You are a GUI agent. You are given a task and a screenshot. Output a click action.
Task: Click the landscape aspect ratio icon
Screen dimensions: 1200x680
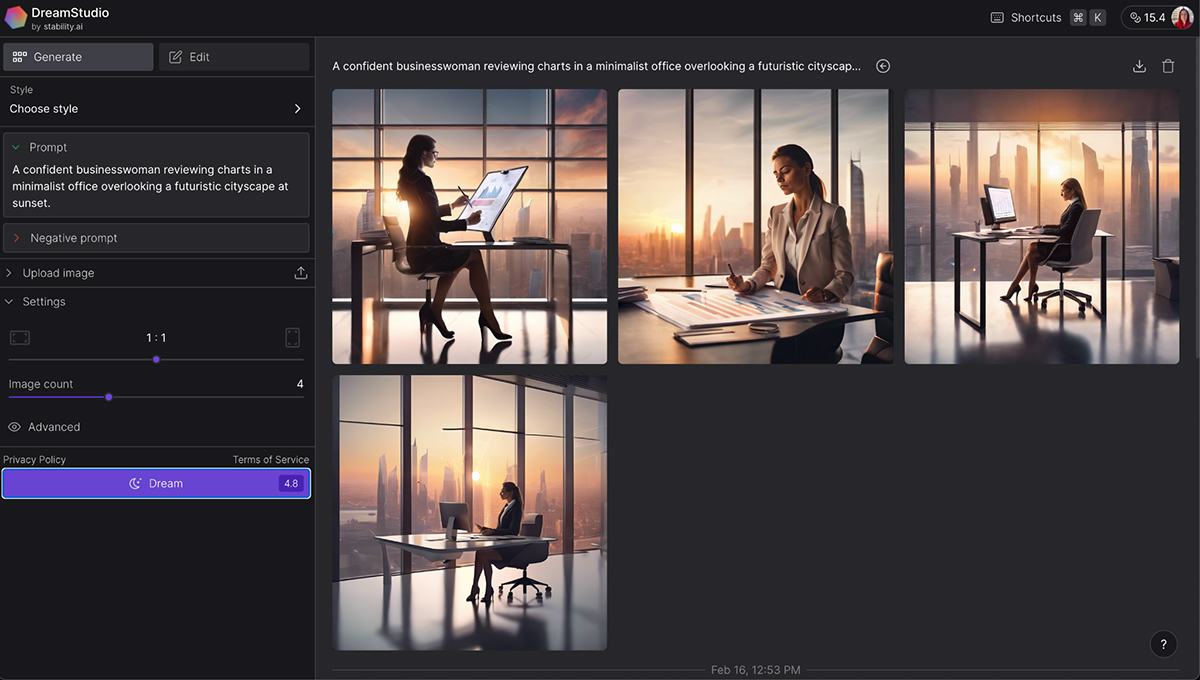coord(20,337)
